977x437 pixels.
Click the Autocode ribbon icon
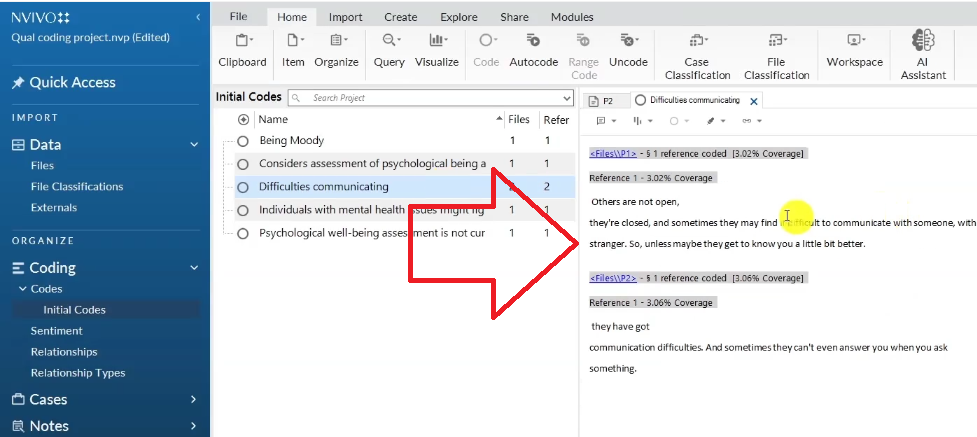point(533,48)
